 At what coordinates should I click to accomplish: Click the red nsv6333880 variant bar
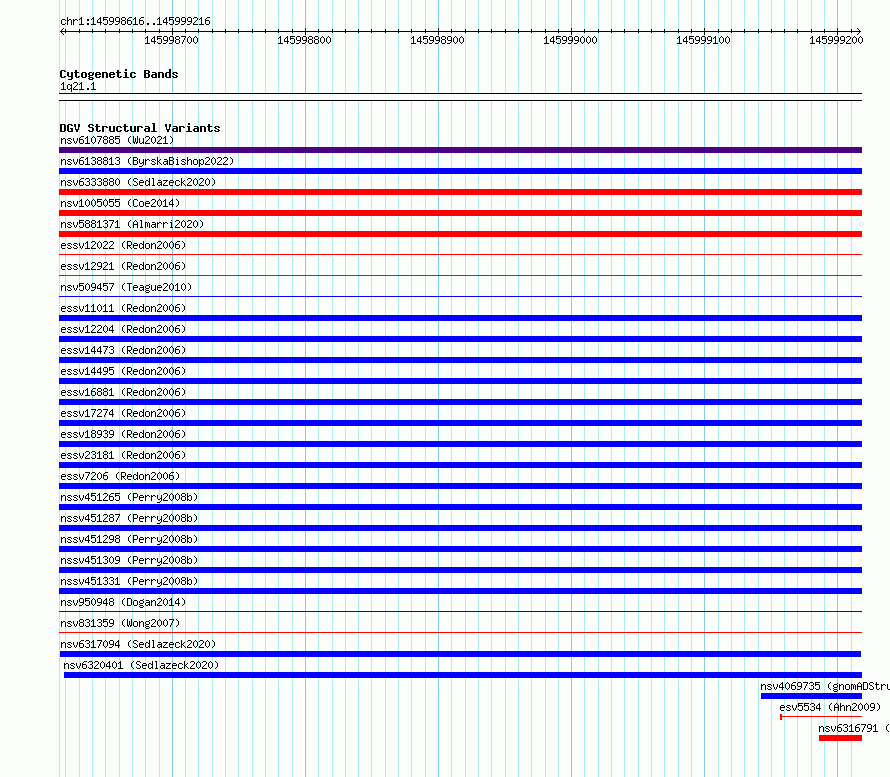tap(460, 192)
